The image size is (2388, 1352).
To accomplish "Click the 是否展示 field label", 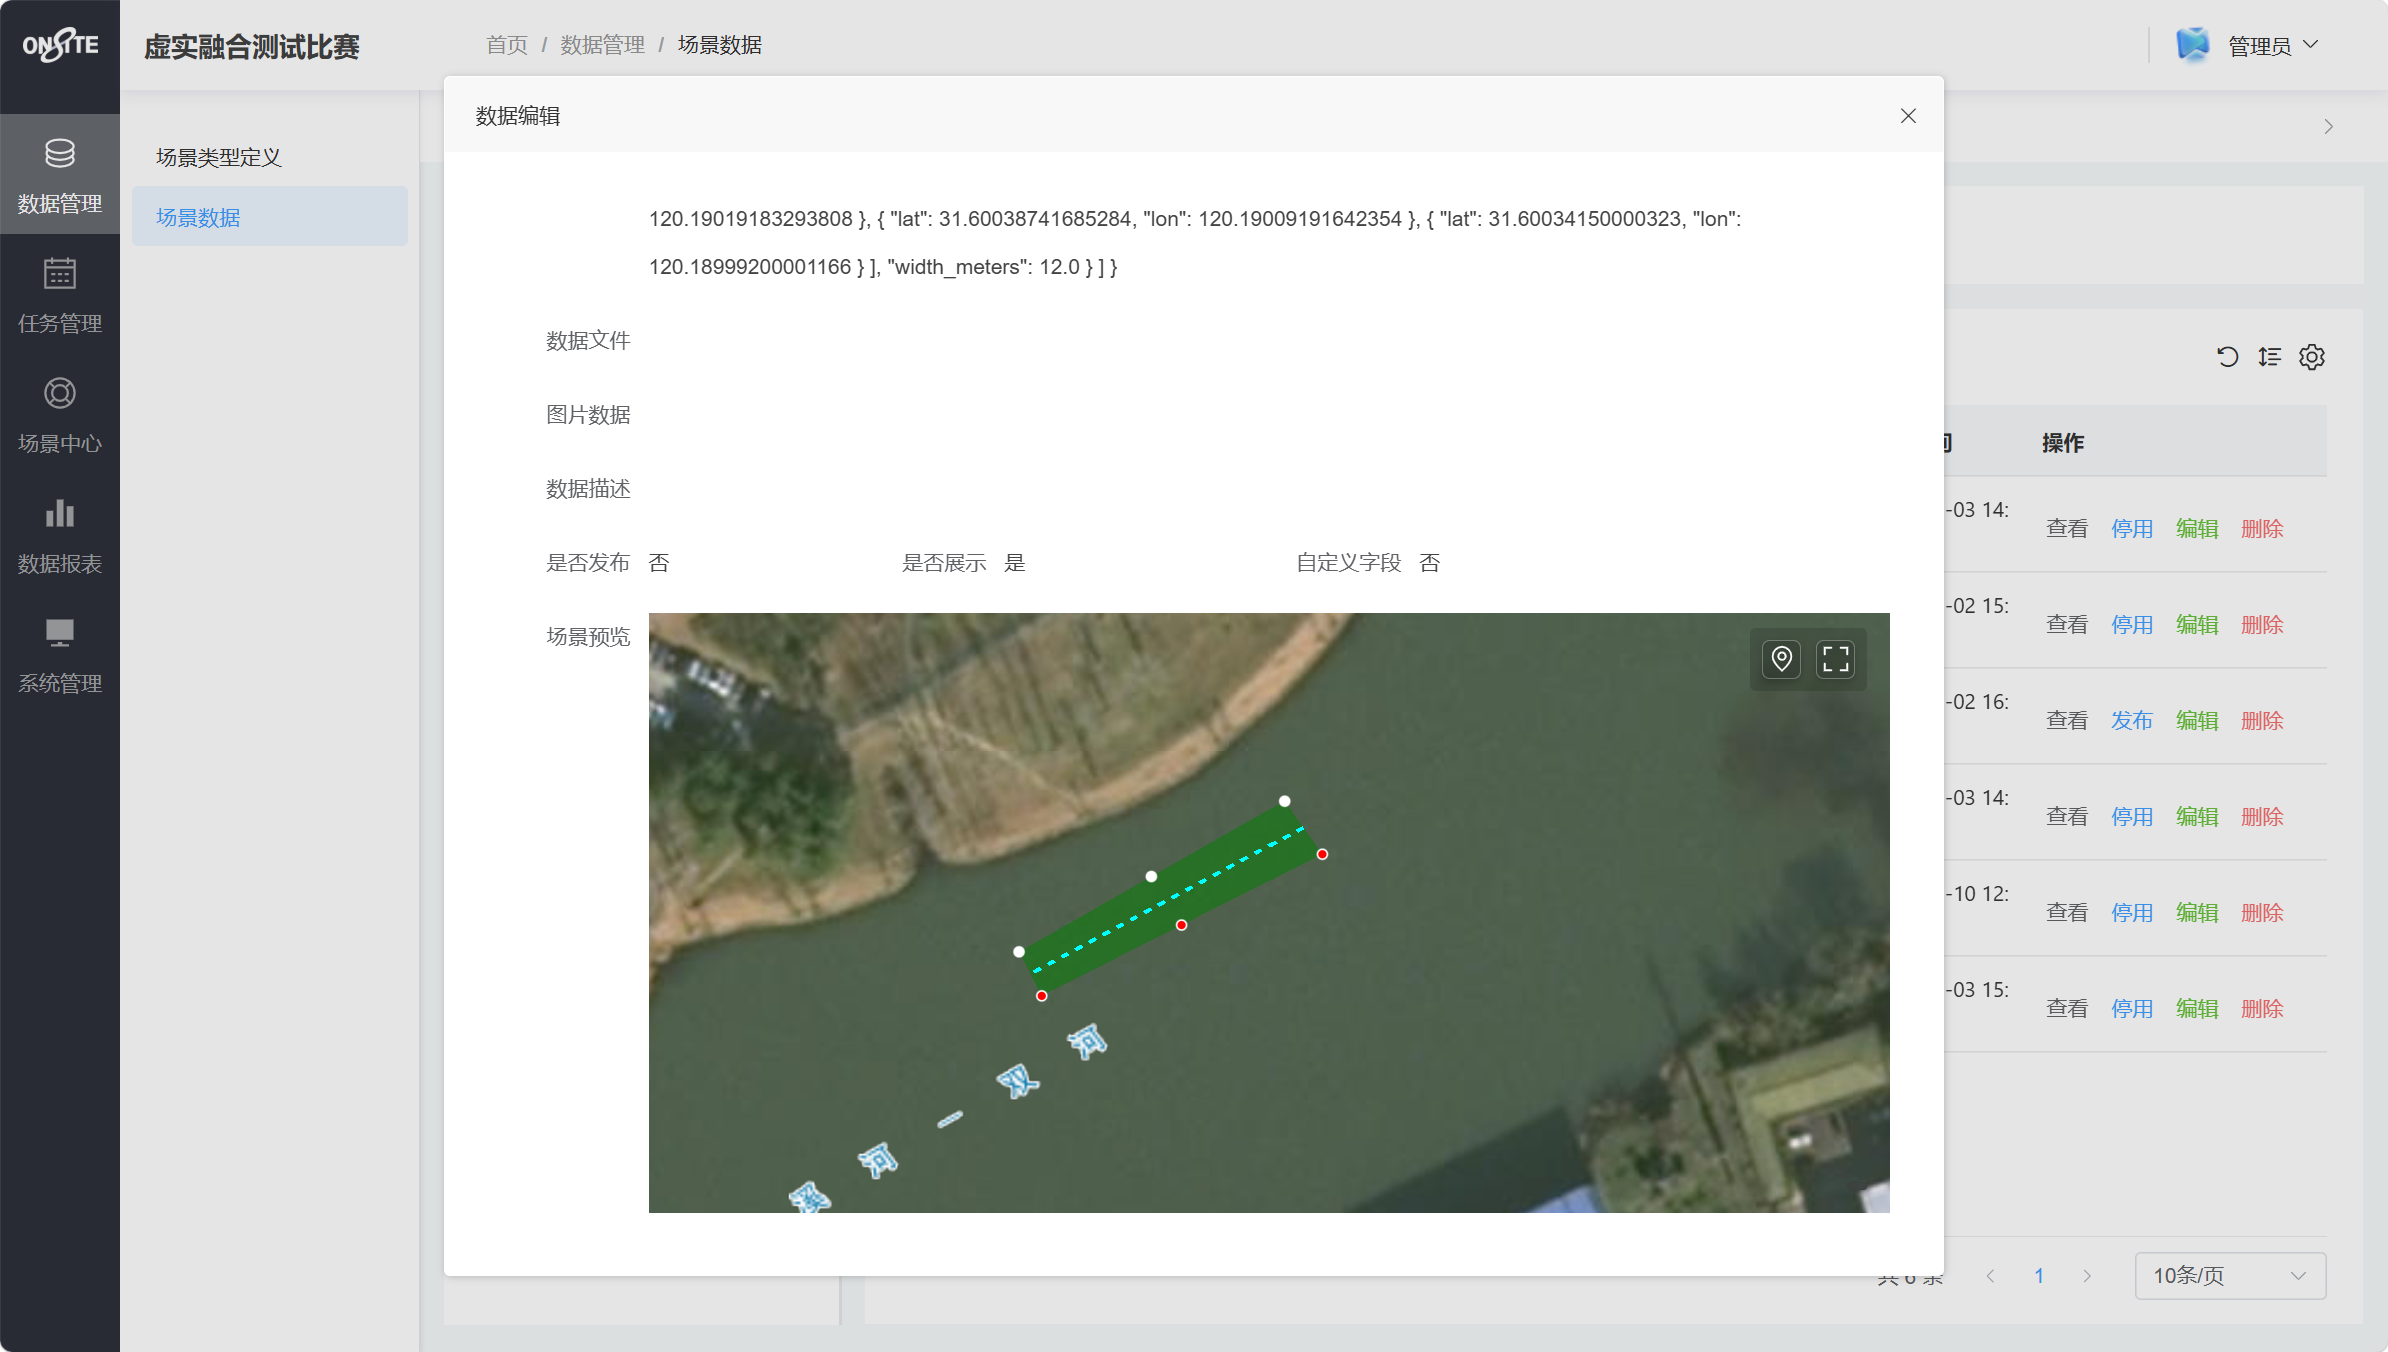I will [944, 563].
